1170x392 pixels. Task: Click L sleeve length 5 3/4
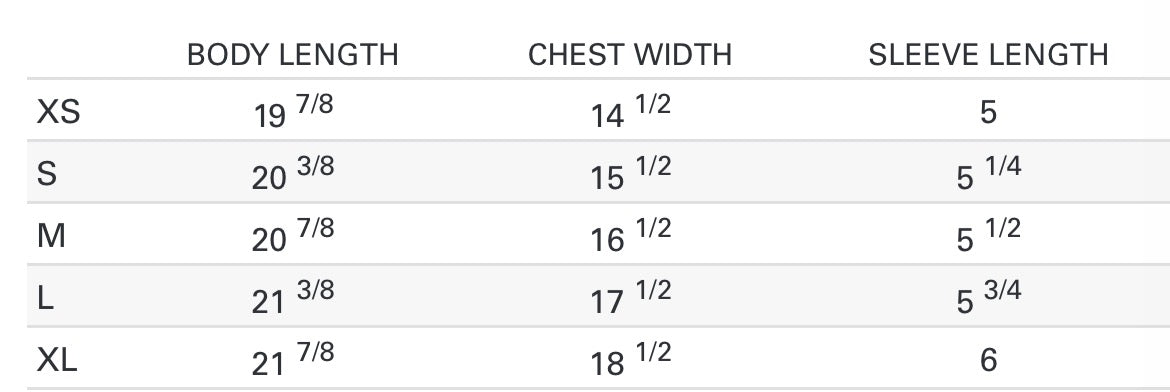click(x=989, y=299)
